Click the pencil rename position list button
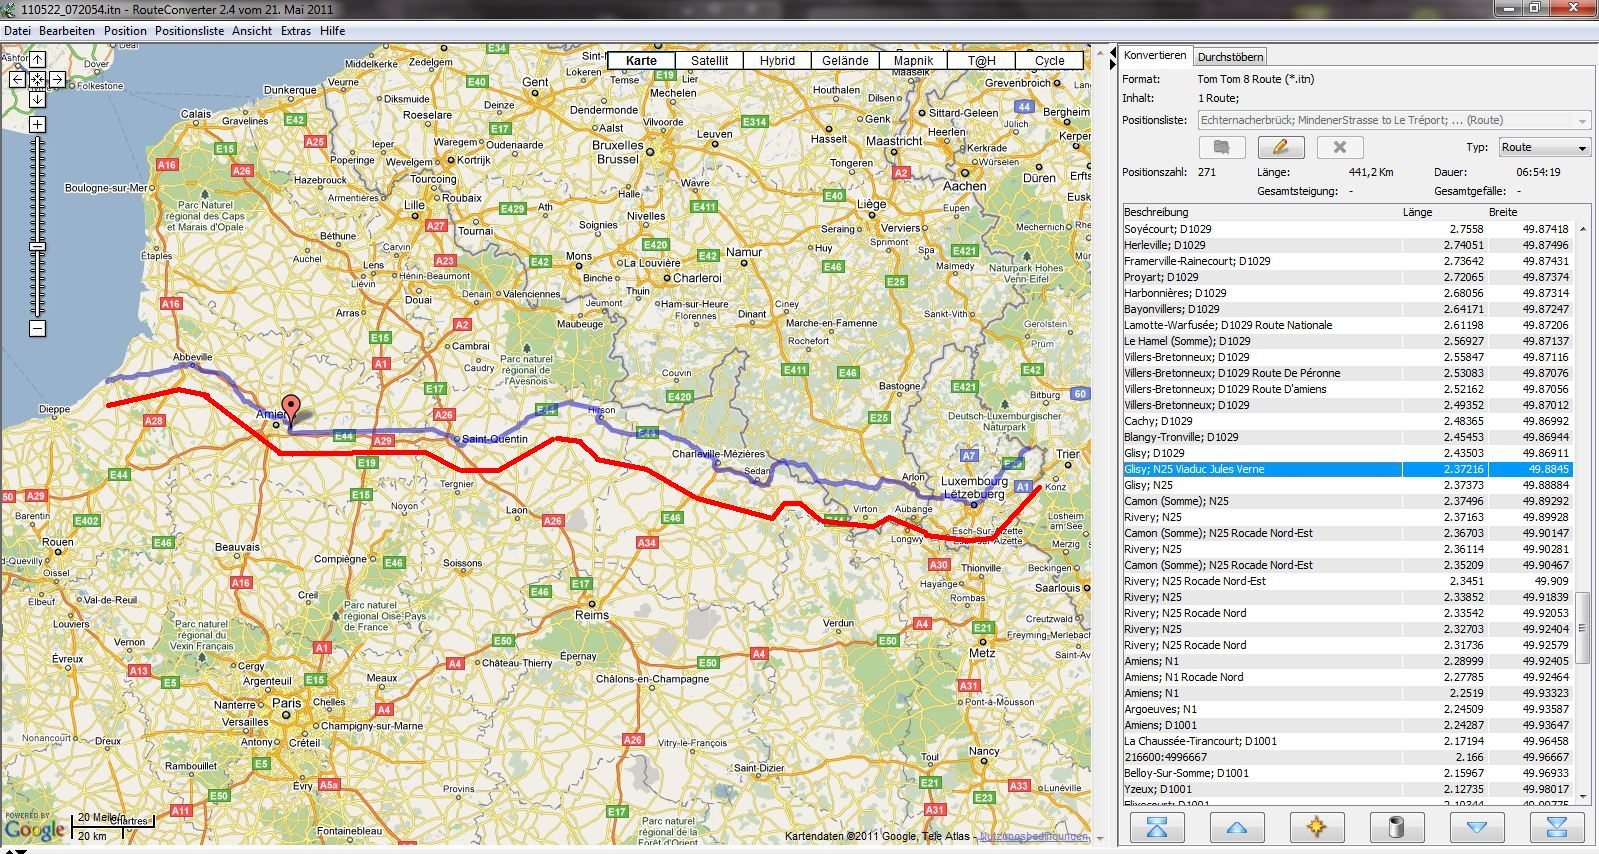The width and height of the screenshot is (1599, 854). click(1280, 147)
